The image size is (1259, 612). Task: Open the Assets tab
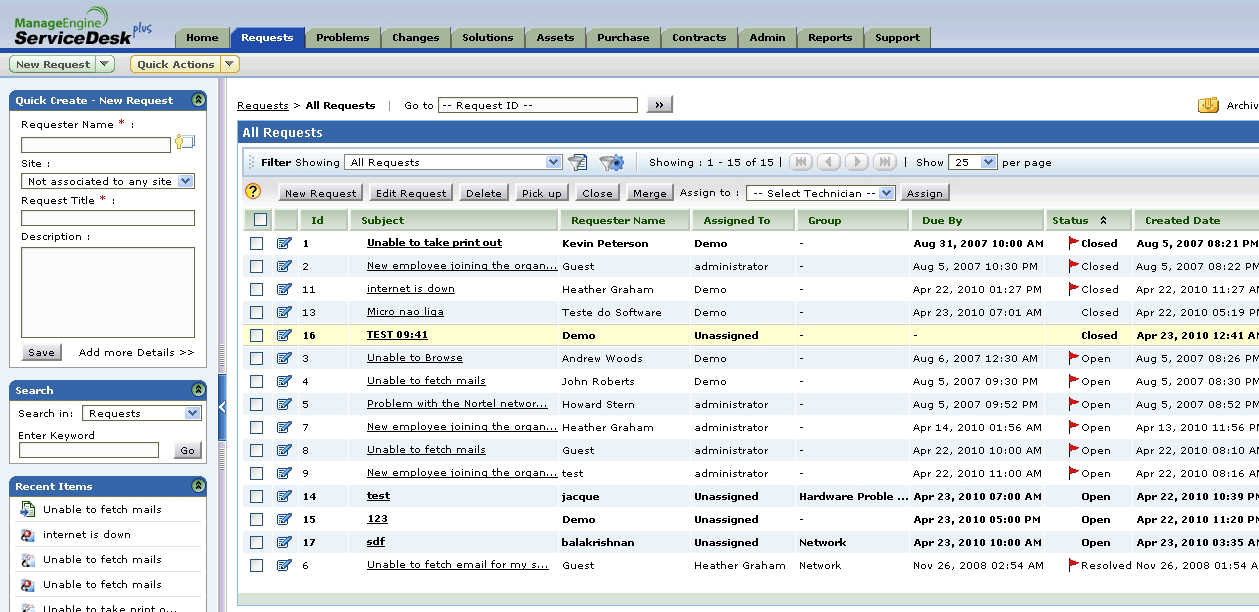pos(555,38)
